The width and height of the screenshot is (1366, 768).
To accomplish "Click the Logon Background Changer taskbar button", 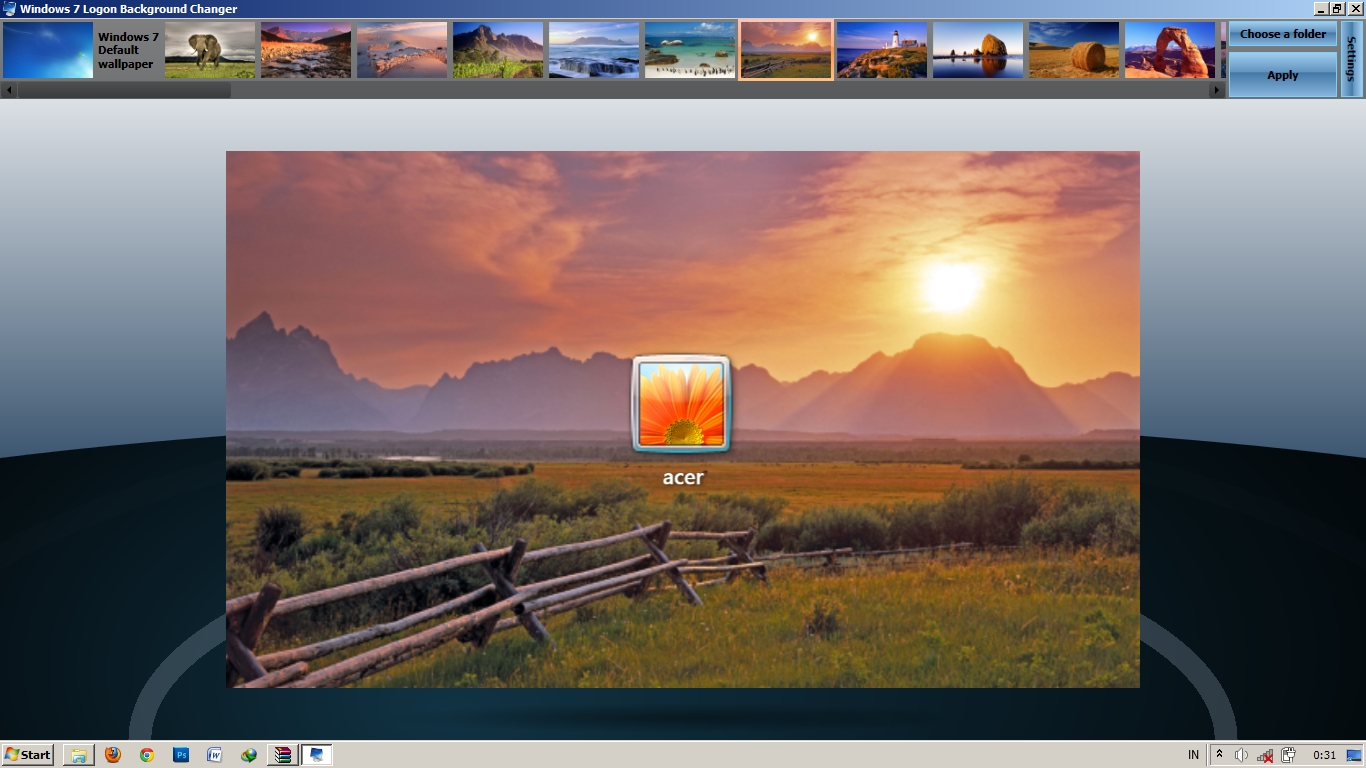I will coord(317,755).
